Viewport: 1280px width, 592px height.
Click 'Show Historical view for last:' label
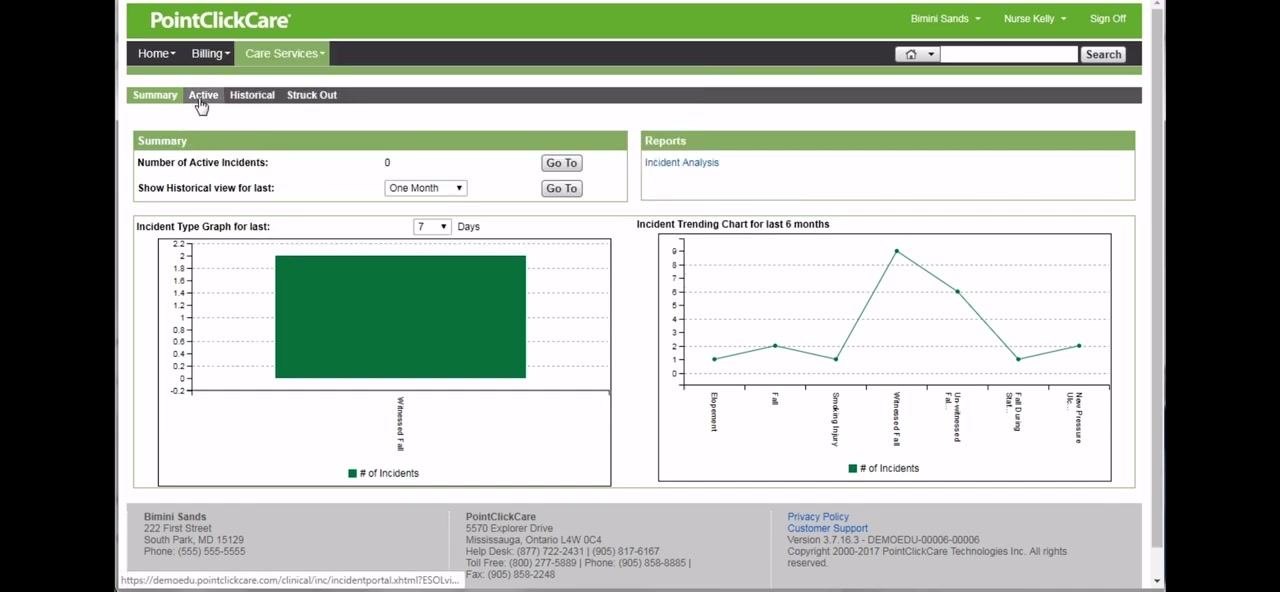point(206,188)
